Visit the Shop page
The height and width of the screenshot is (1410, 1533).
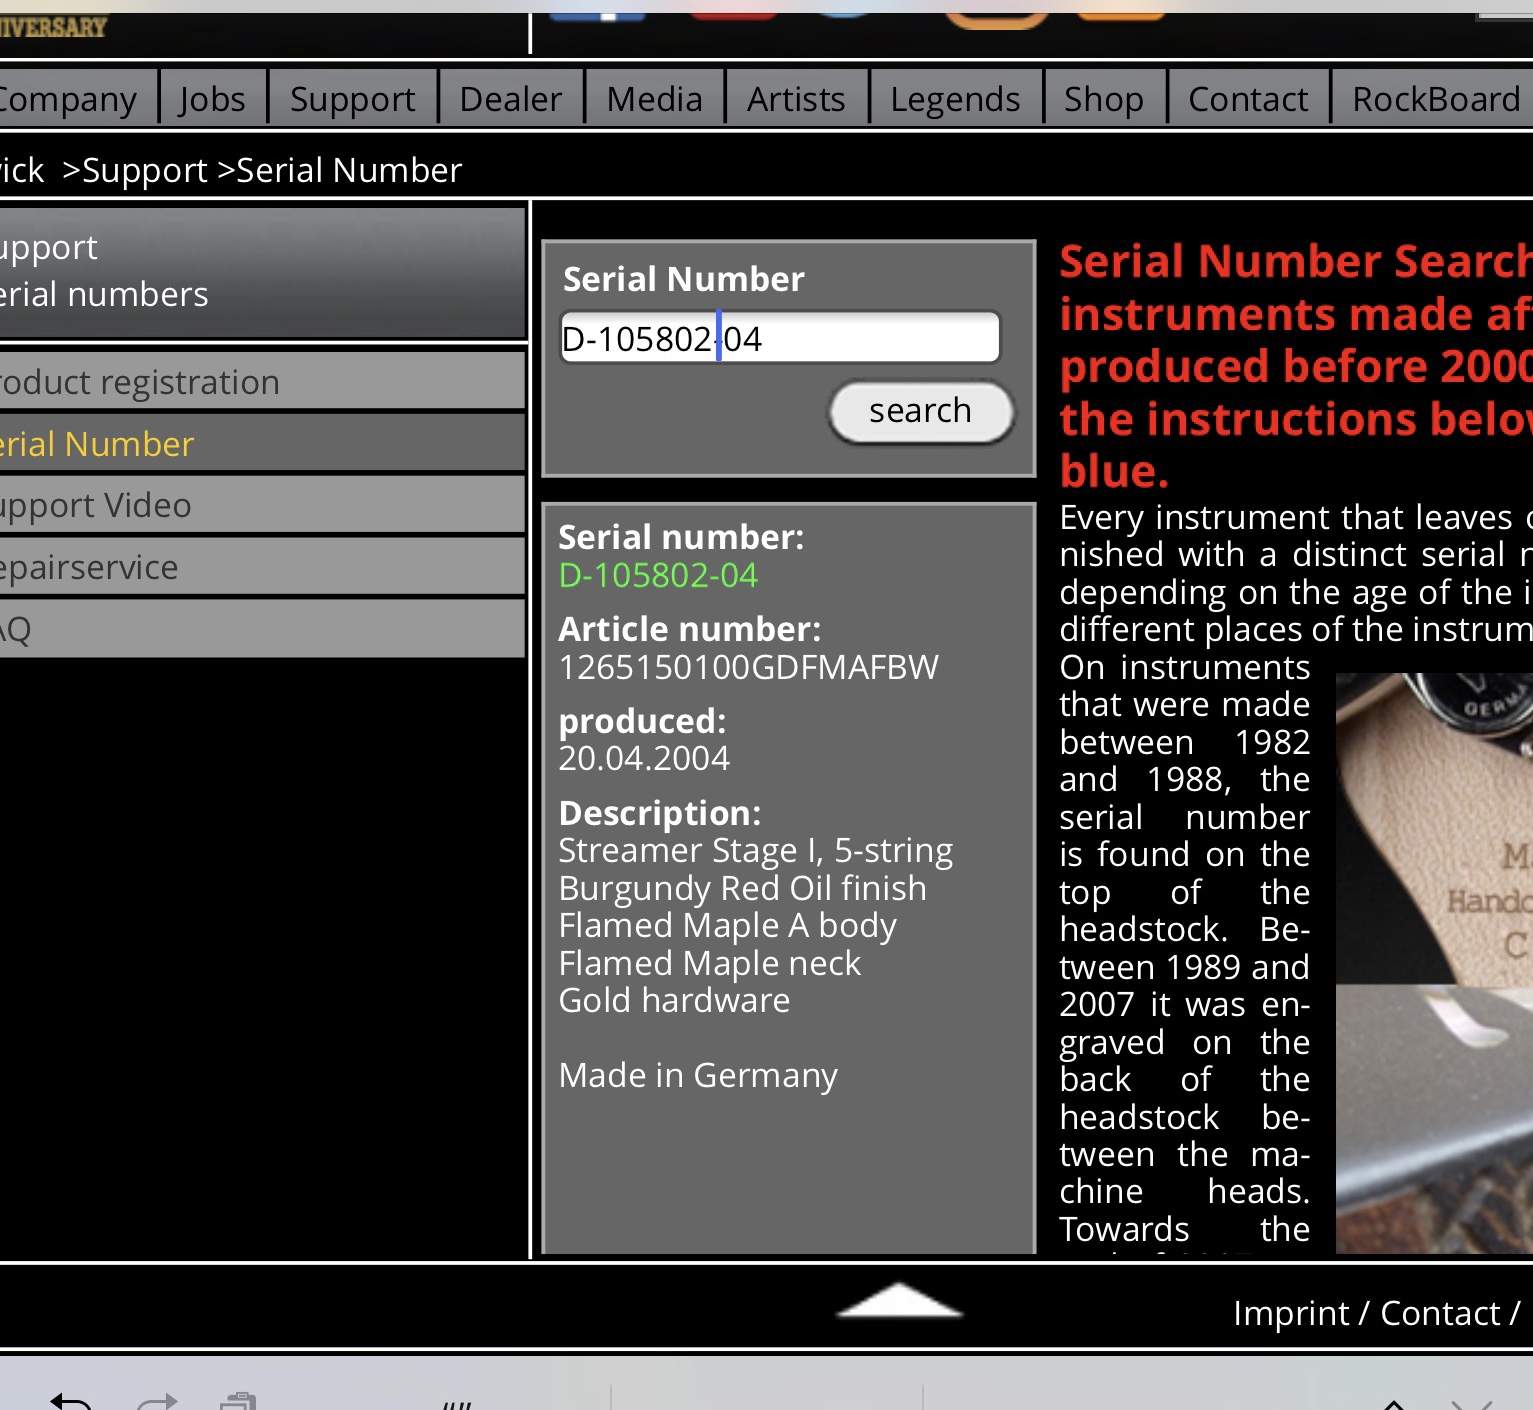[x=1103, y=99]
